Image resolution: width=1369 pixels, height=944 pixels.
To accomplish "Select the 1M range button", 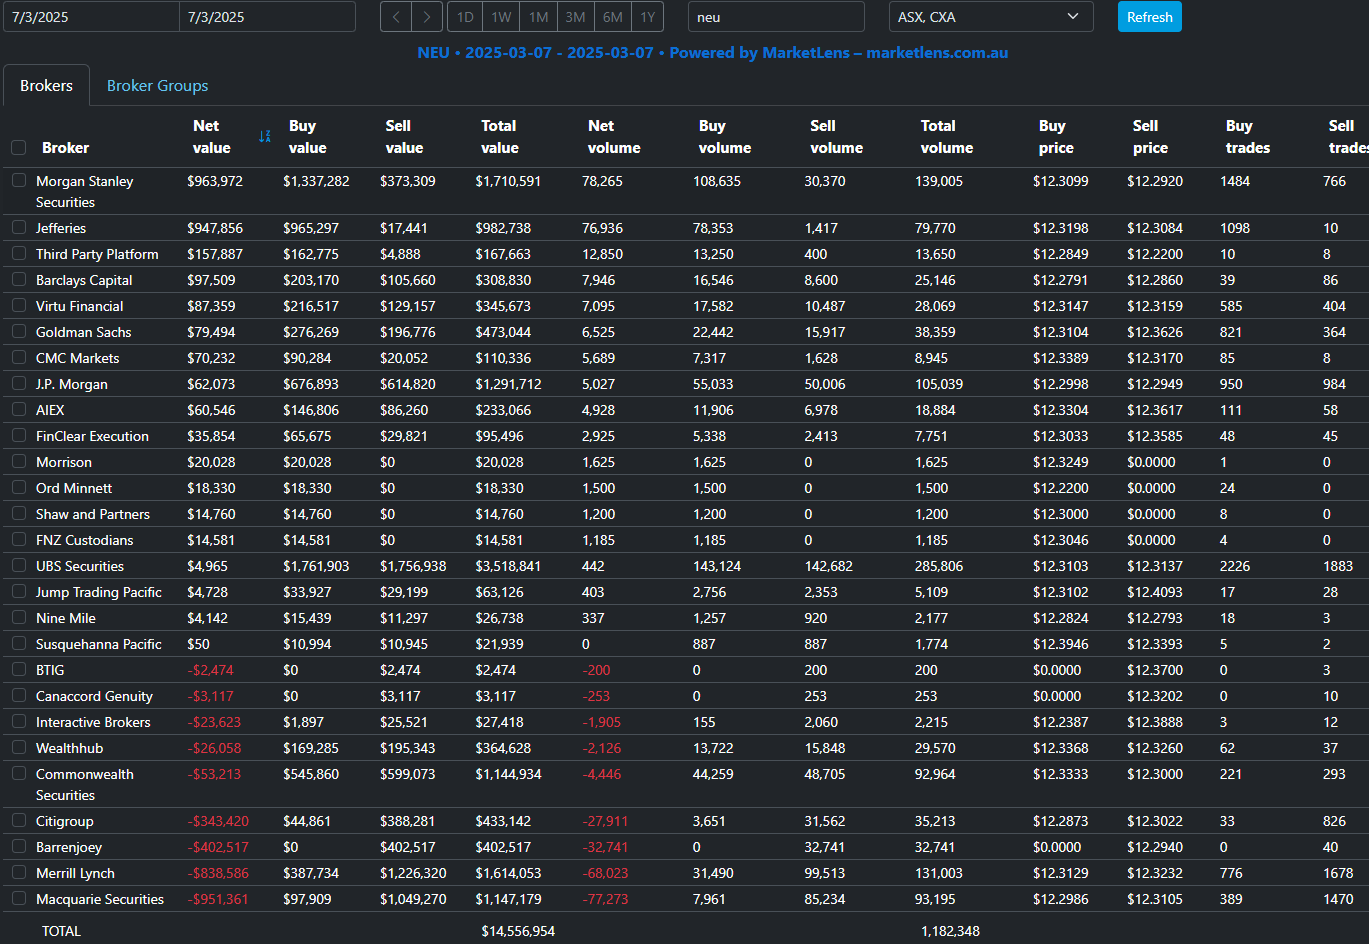I will [538, 17].
